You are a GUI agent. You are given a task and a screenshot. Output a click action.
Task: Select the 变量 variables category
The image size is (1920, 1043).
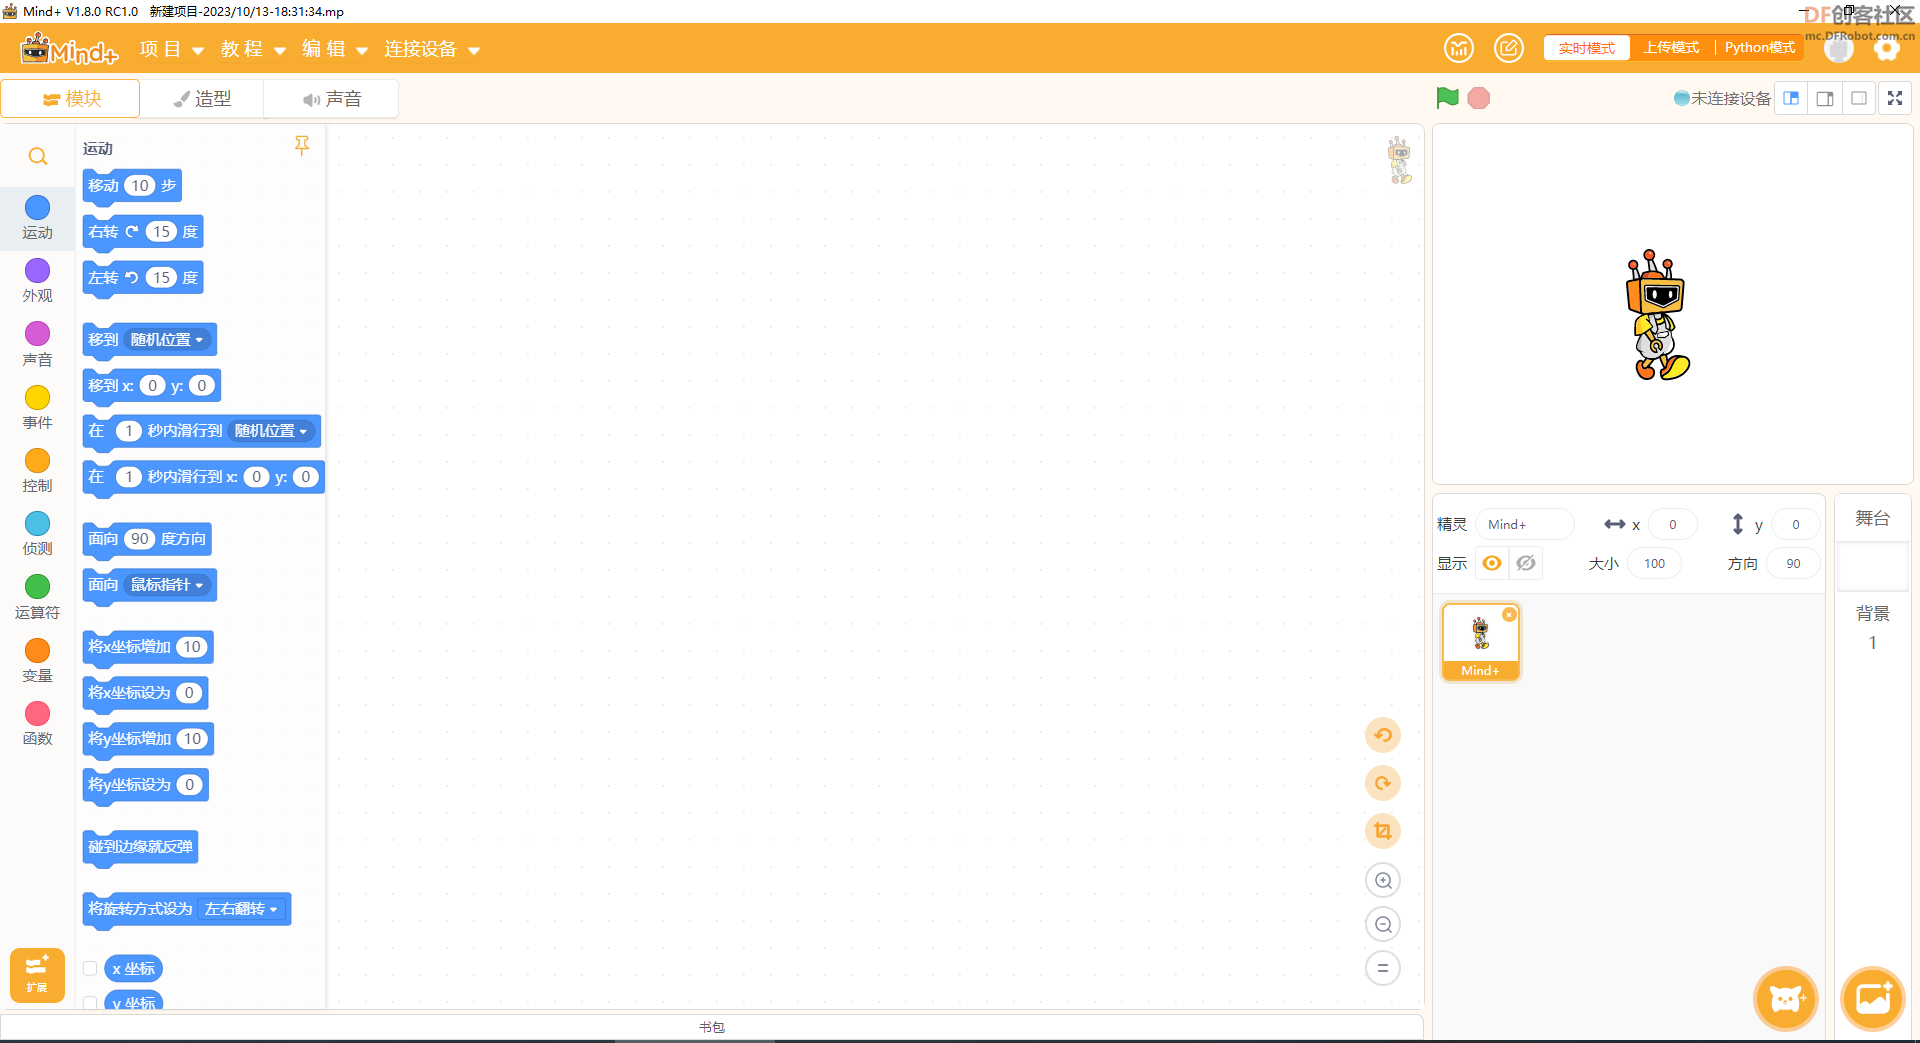37,661
